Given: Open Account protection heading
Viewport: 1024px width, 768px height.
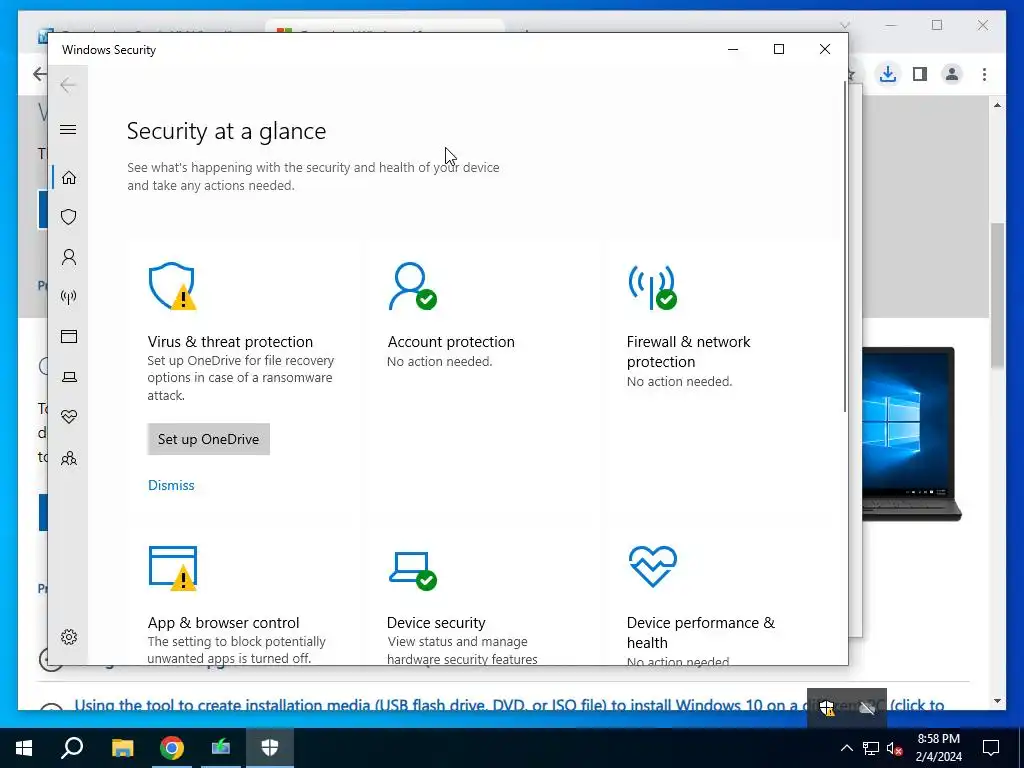Looking at the screenshot, I should [451, 342].
